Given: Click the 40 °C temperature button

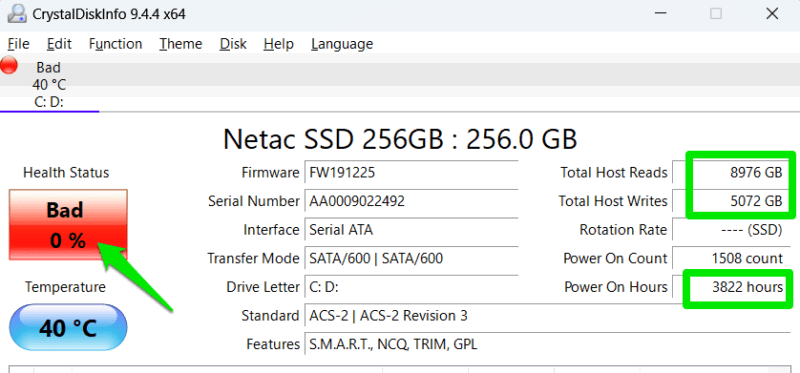Looking at the screenshot, I should (68, 328).
